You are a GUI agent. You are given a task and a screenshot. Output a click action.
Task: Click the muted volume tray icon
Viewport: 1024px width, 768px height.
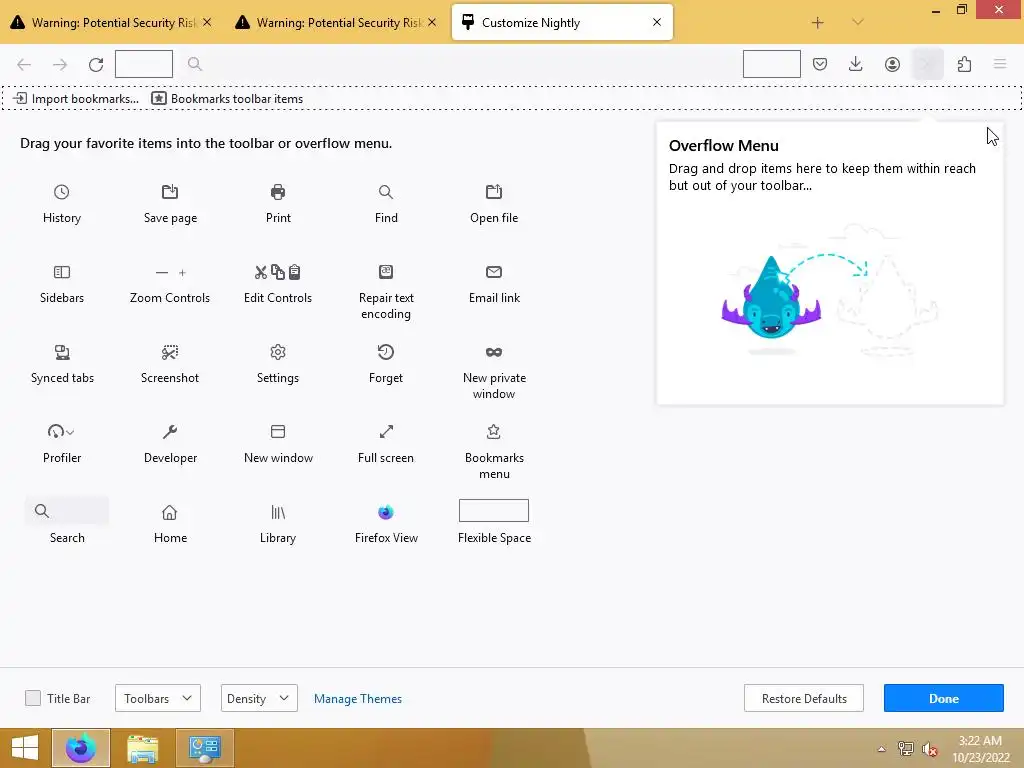929,749
